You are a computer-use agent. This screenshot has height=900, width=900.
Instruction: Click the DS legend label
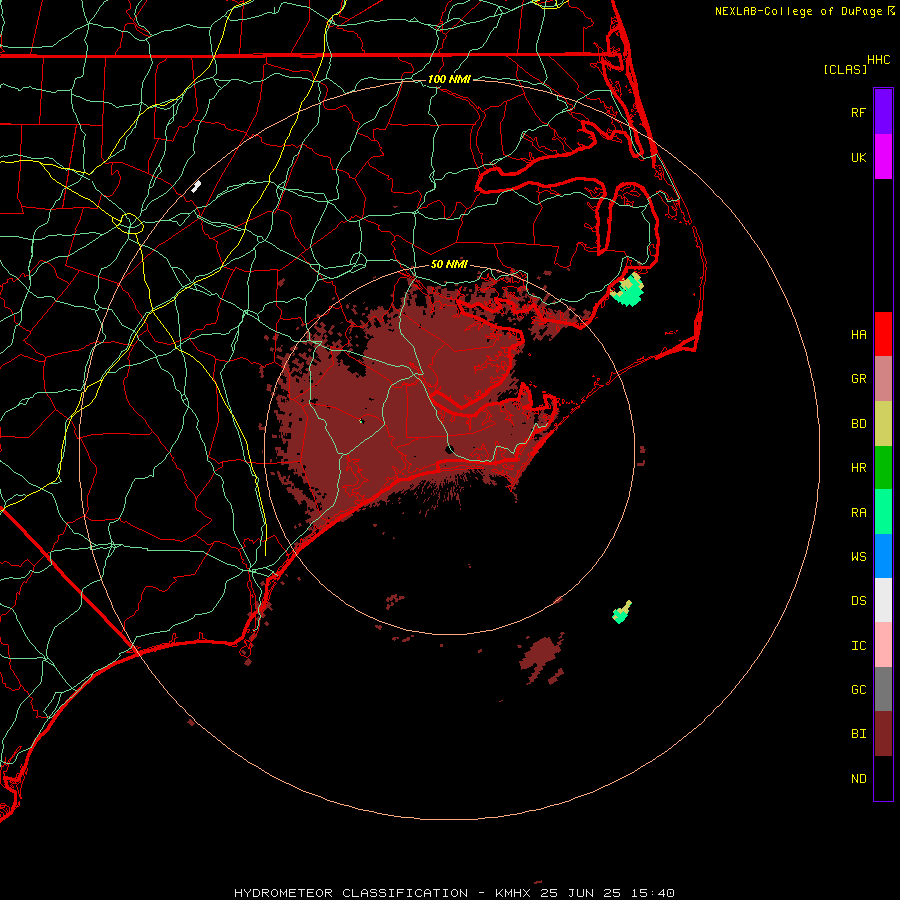pos(858,601)
